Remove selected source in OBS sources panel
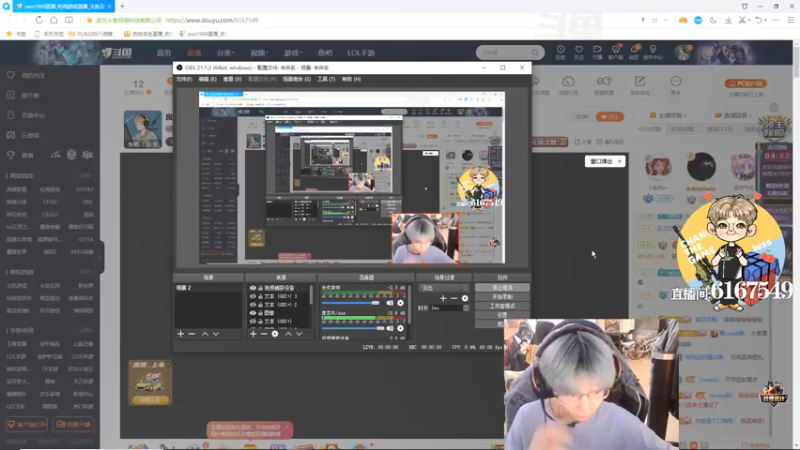 point(264,334)
